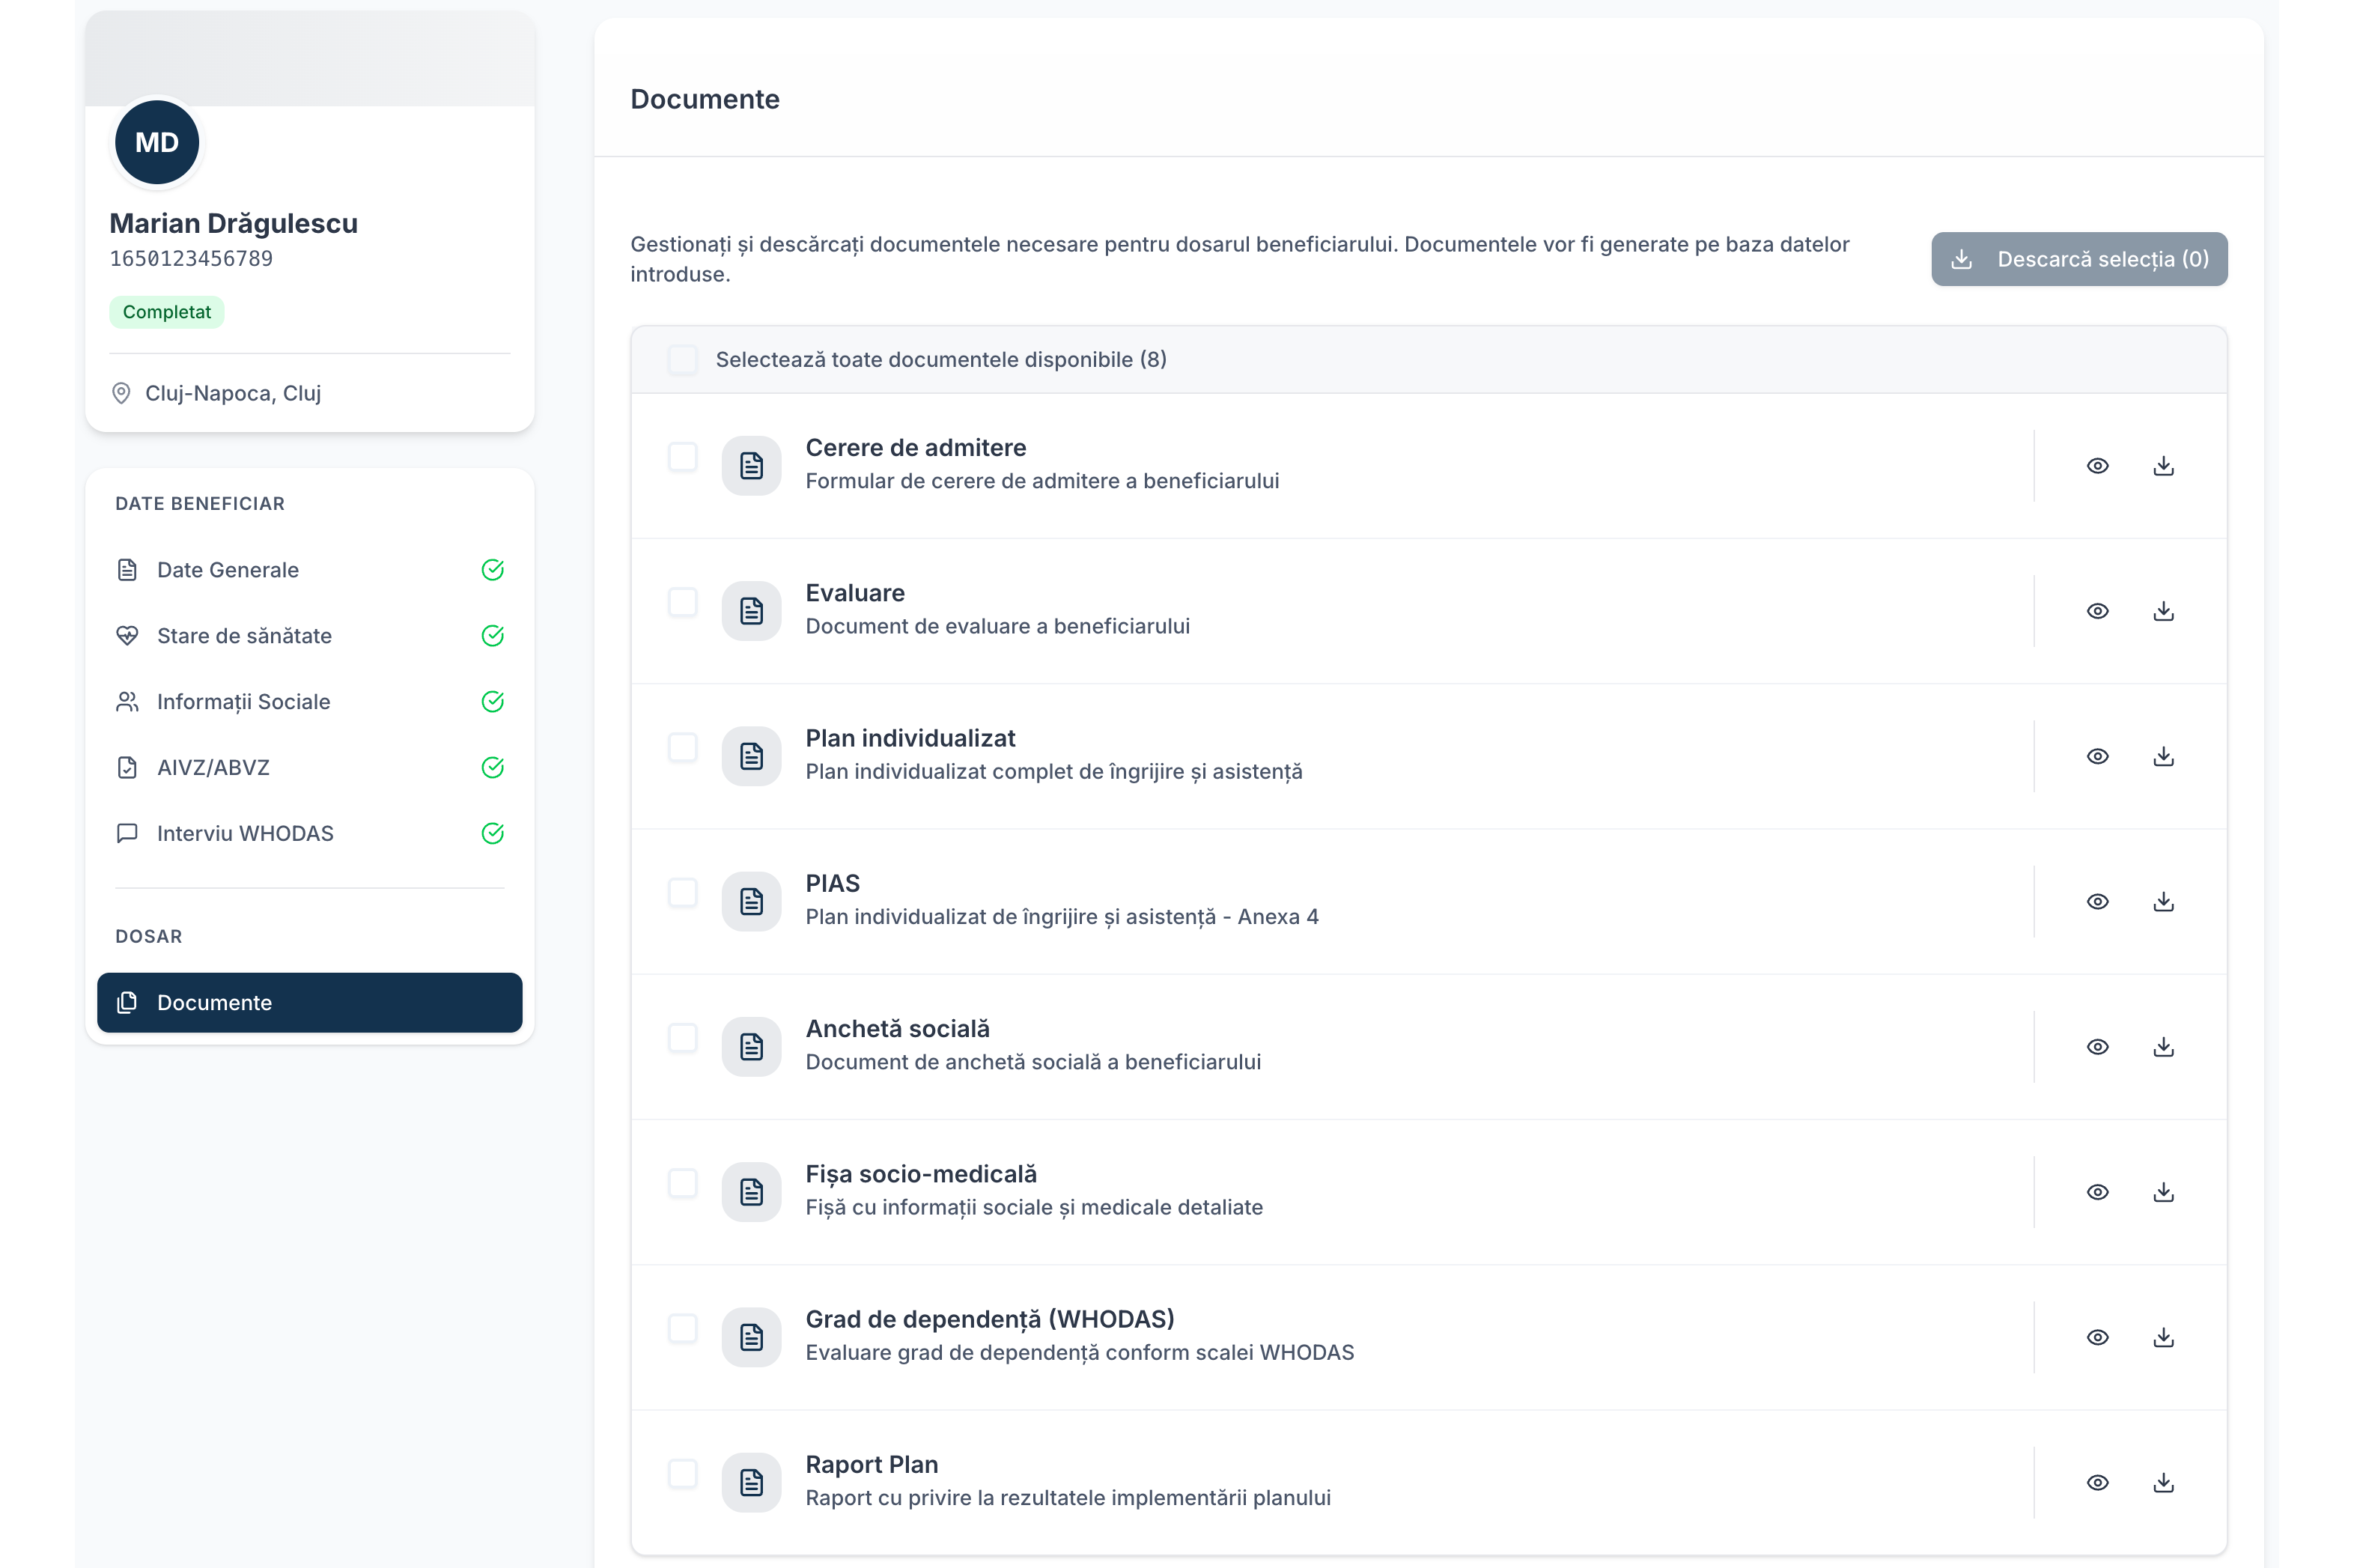Tick the Evaluare document checkbox

(682, 602)
